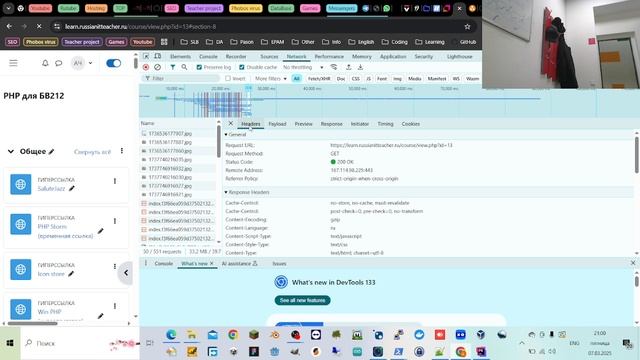Viewport: 640px width, 360px height.
Task: Click See all new features button
Action: pyautogui.click(x=302, y=300)
